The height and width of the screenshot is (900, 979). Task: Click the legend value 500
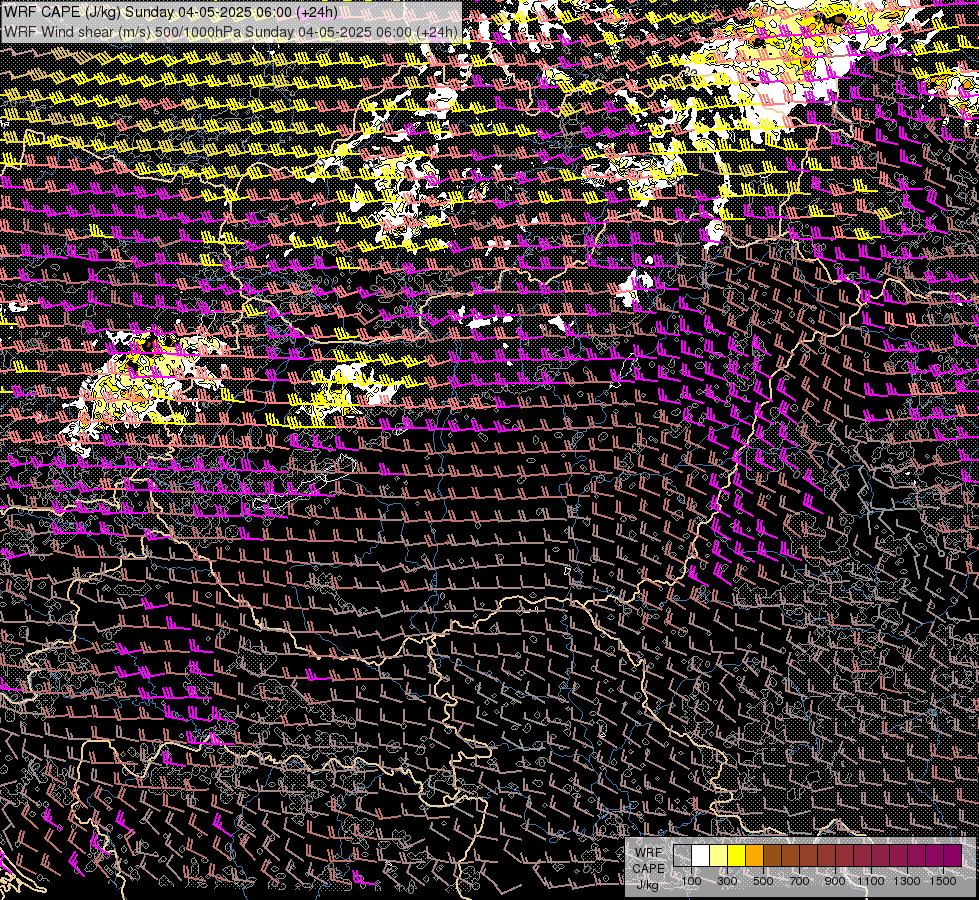(x=763, y=881)
